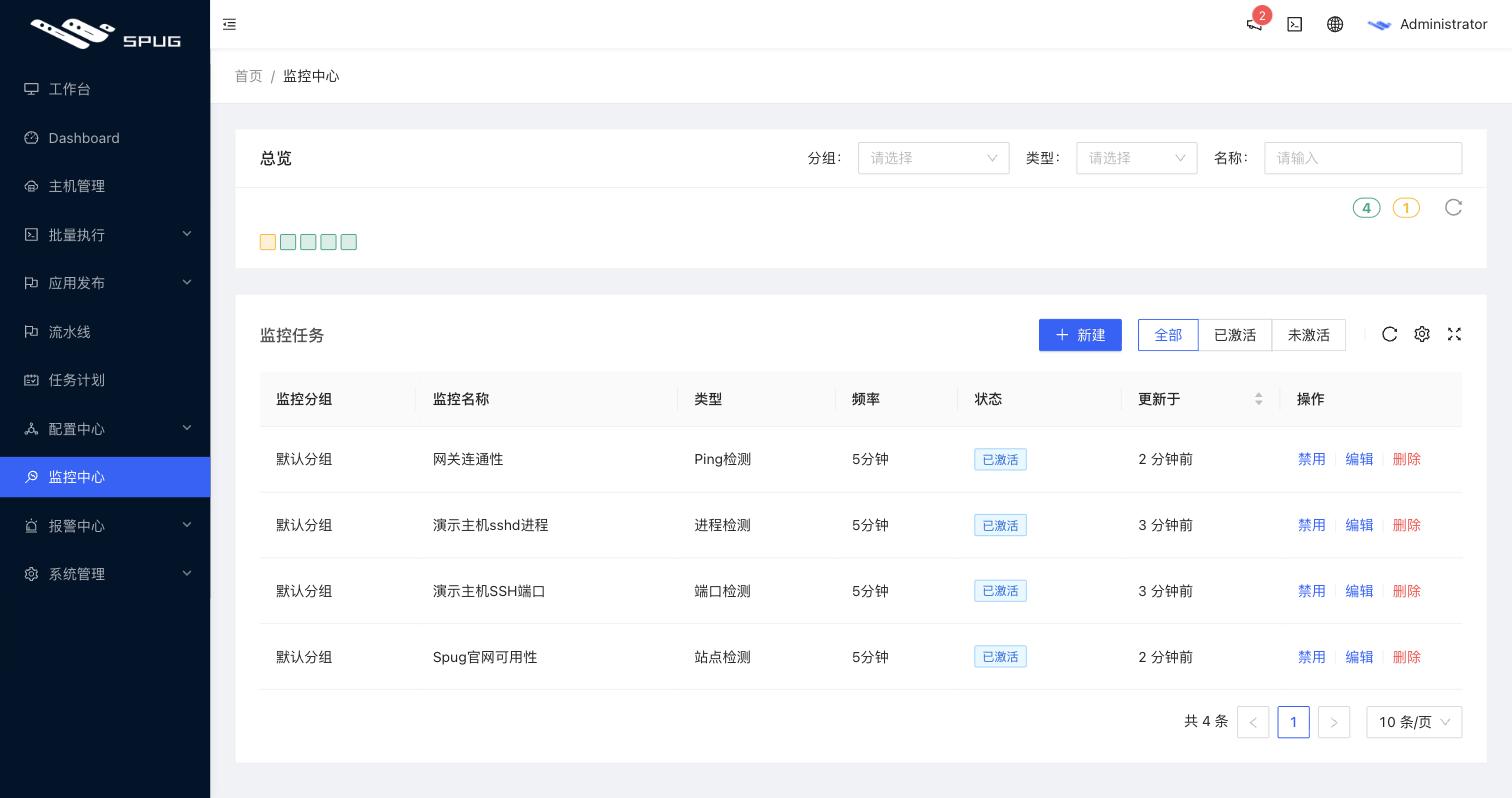Open table column settings gear
The height and width of the screenshot is (798, 1512).
1422,334
